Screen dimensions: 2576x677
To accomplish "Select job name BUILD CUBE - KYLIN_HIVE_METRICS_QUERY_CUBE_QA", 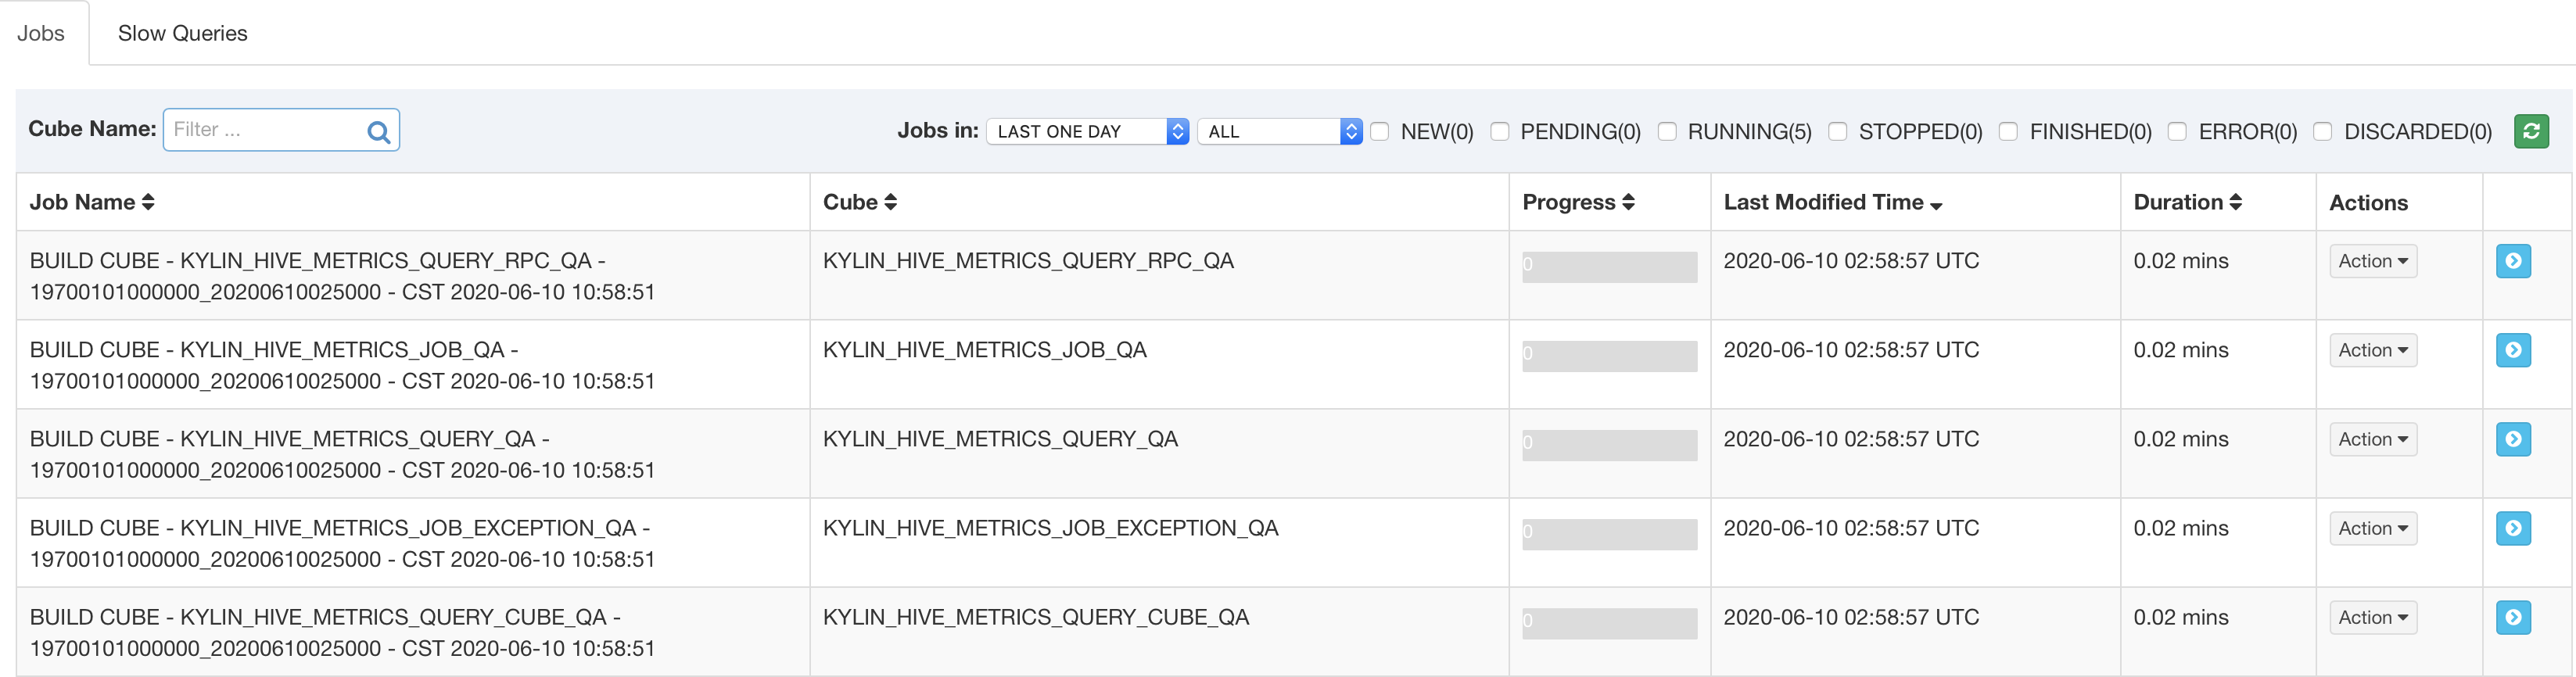I will coord(342,632).
